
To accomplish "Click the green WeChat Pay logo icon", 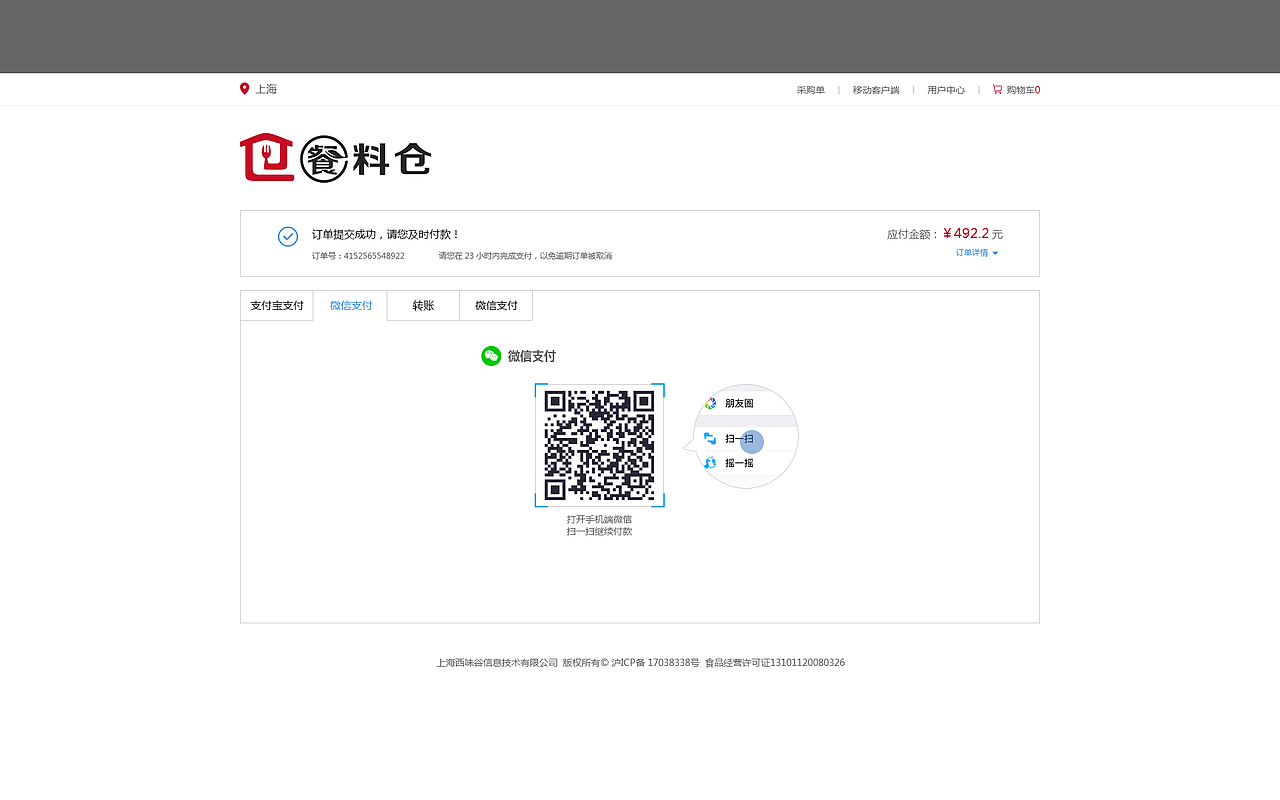I will click(x=491, y=356).
